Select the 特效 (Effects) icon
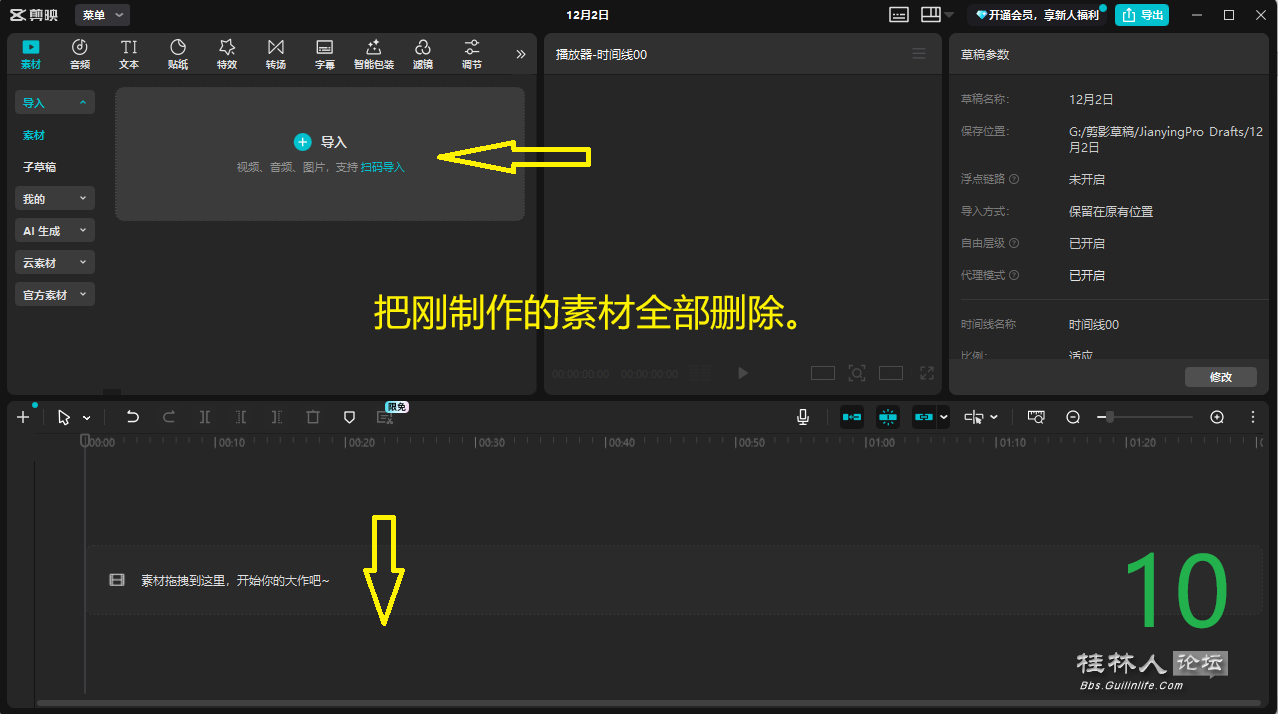The width and height of the screenshot is (1278, 714). pos(227,53)
